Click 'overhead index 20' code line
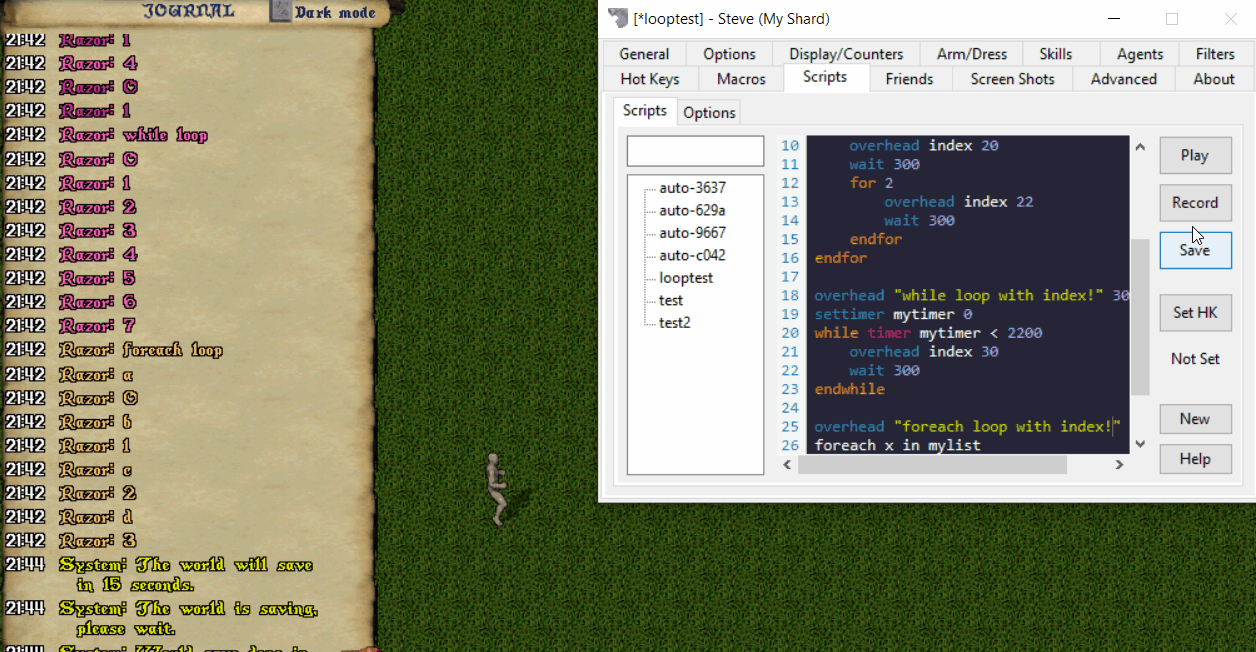Screen dimensions: 1256x652 tap(924, 146)
